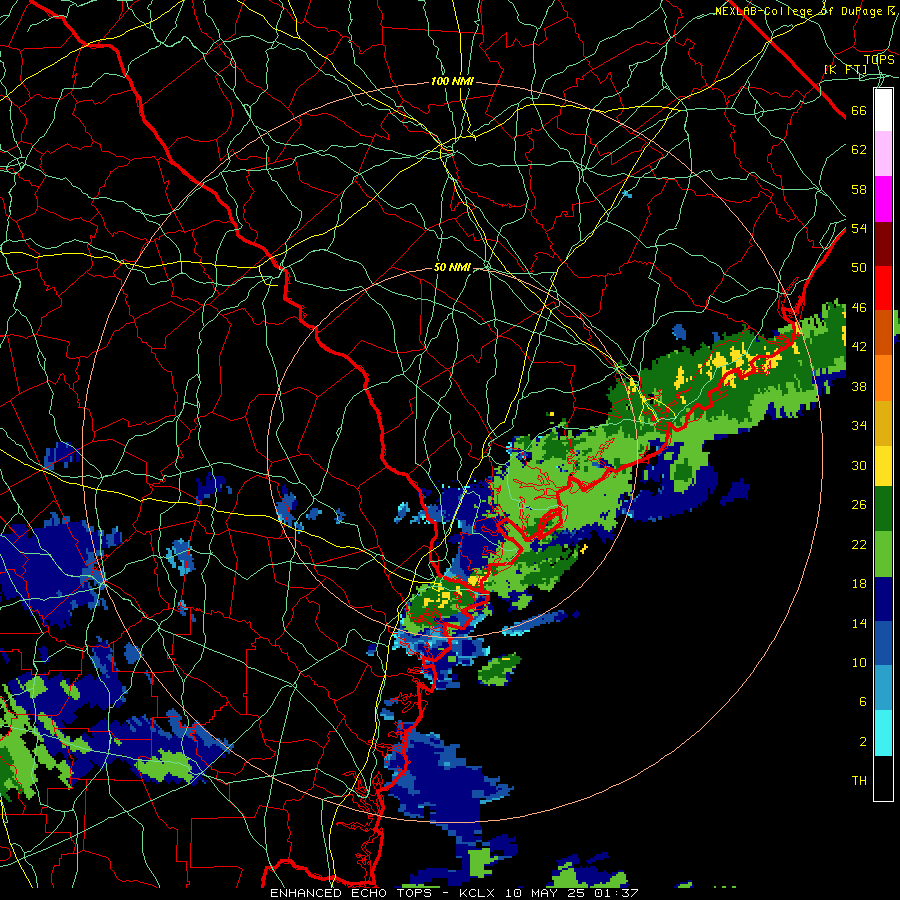Pick the dark green legend swatch beside 26
The height and width of the screenshot is (900, 900).
pos(883,509)
